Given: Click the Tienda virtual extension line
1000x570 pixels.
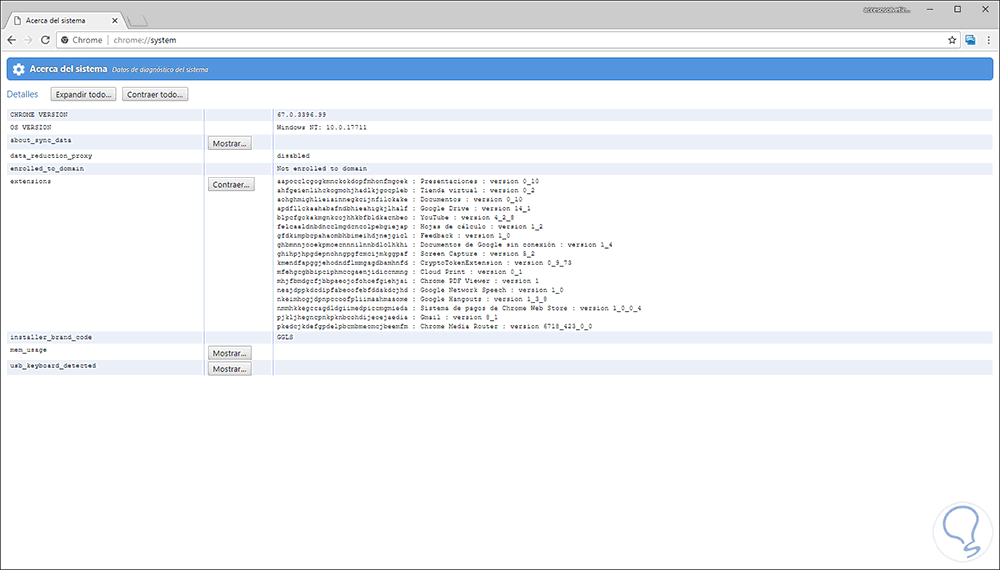Looking at the screenshot, I should click(x=406, y=191).
